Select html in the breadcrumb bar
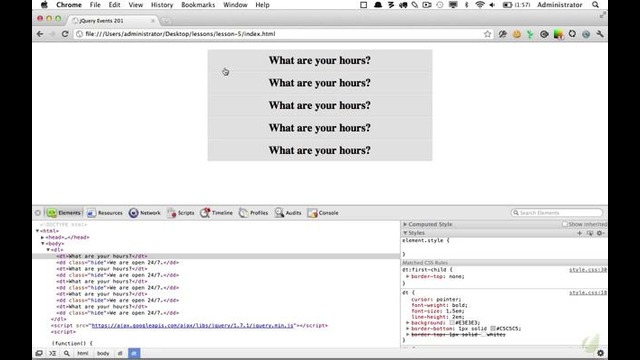The width and height of the screenshot is (640, 360). coord(82,353)
